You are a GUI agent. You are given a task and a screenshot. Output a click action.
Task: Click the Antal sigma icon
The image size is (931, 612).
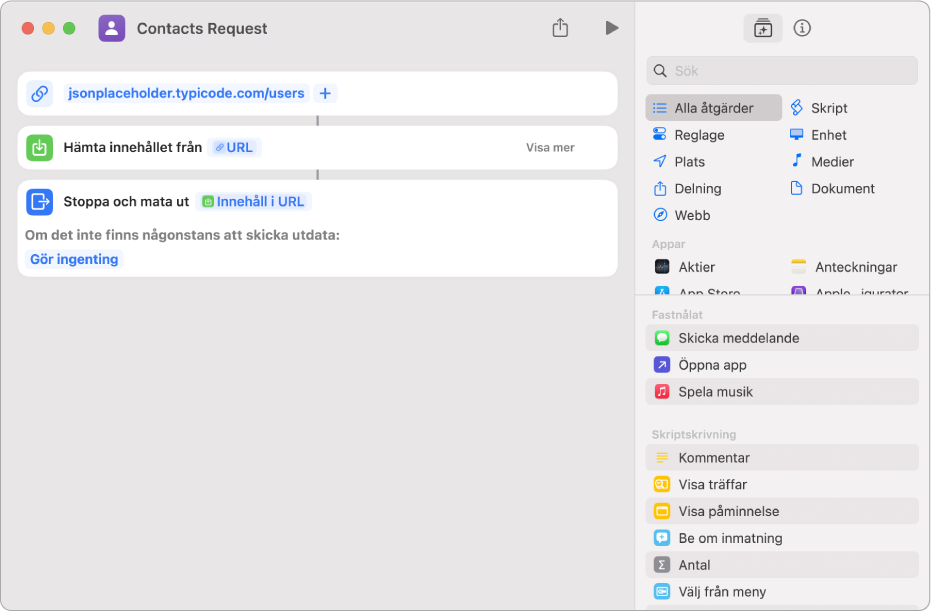click(662, 565)
